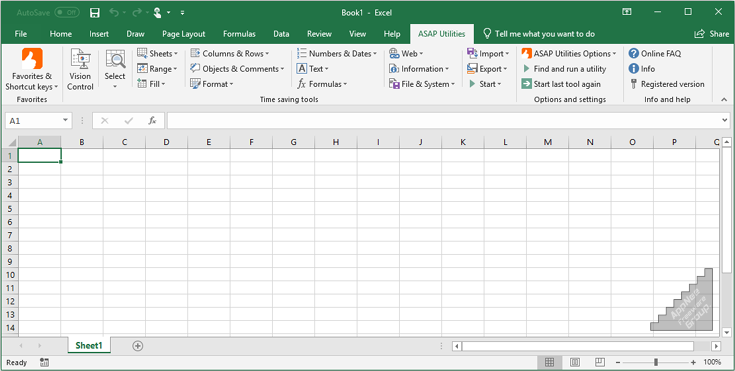This screenshot has width=735, height=371.
Task: Click the zoom in plus button
Action: 693,362
